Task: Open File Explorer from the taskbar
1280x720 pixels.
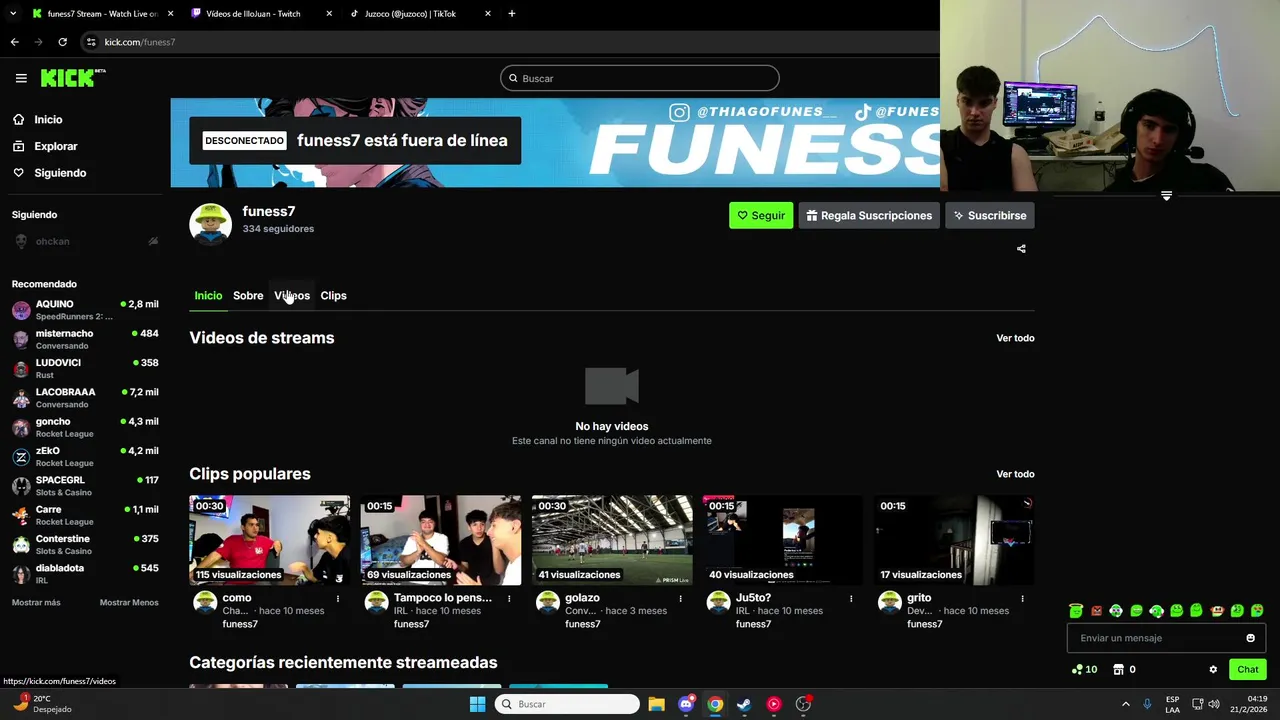Action: pos(656,704)
